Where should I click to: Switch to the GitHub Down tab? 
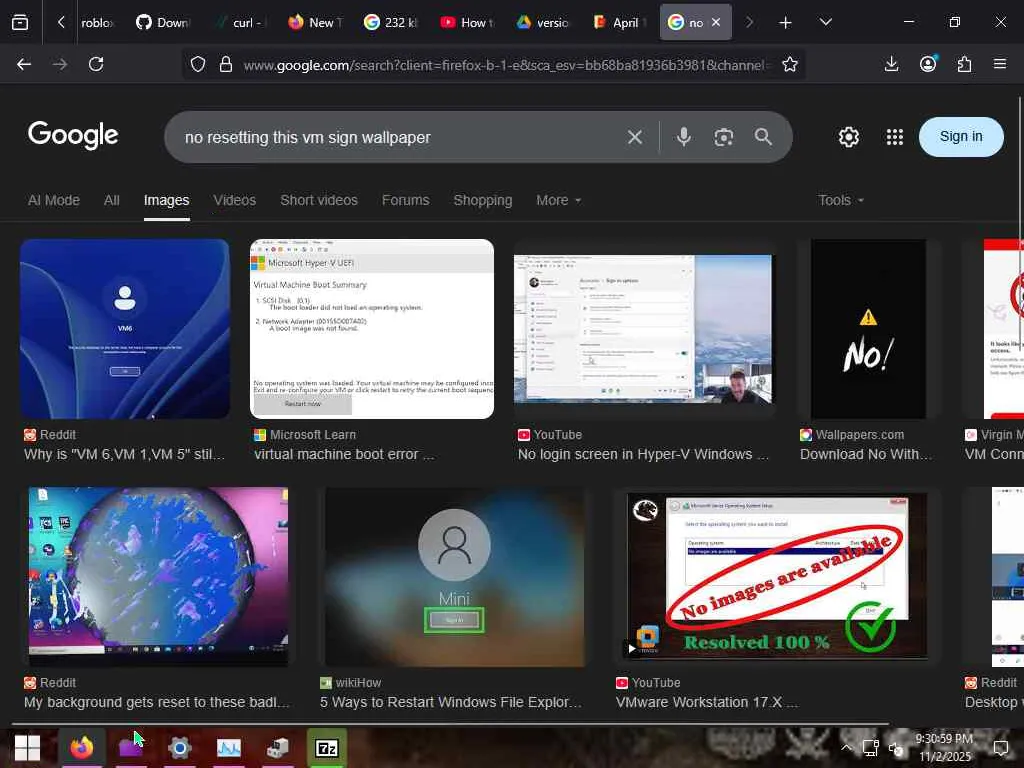(x=163, y=23)
